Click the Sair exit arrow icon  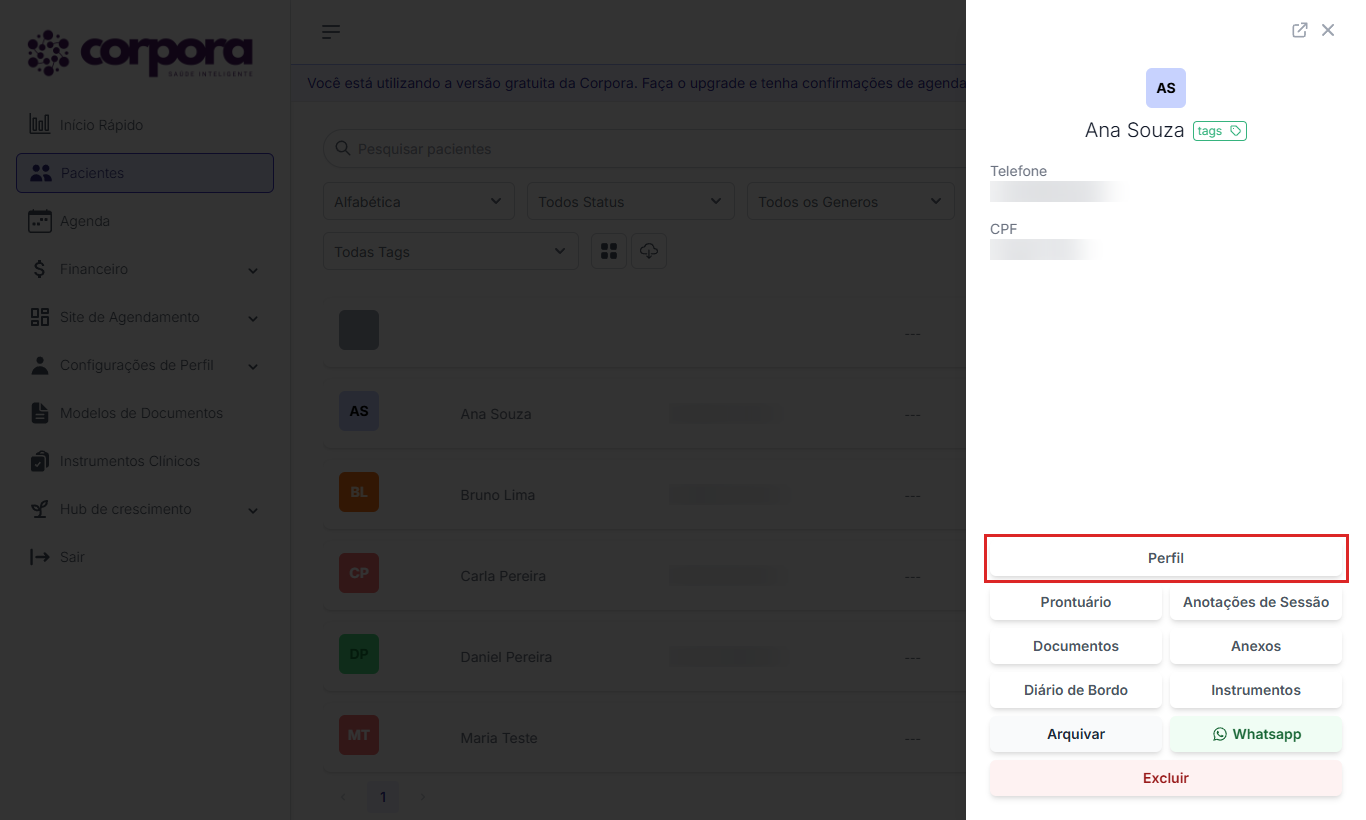(40, 557)
